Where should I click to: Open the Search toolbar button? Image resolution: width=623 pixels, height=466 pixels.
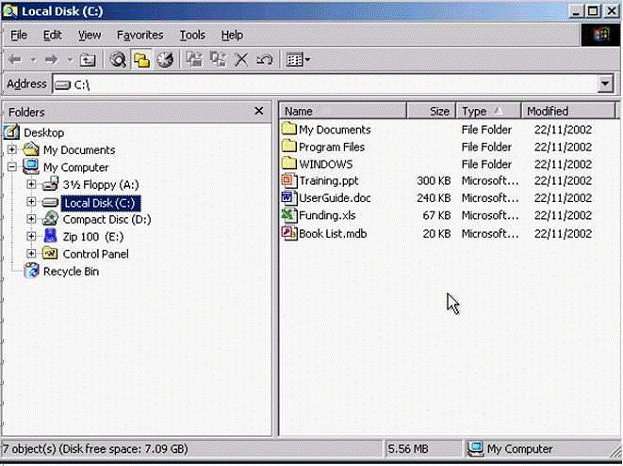118,60
